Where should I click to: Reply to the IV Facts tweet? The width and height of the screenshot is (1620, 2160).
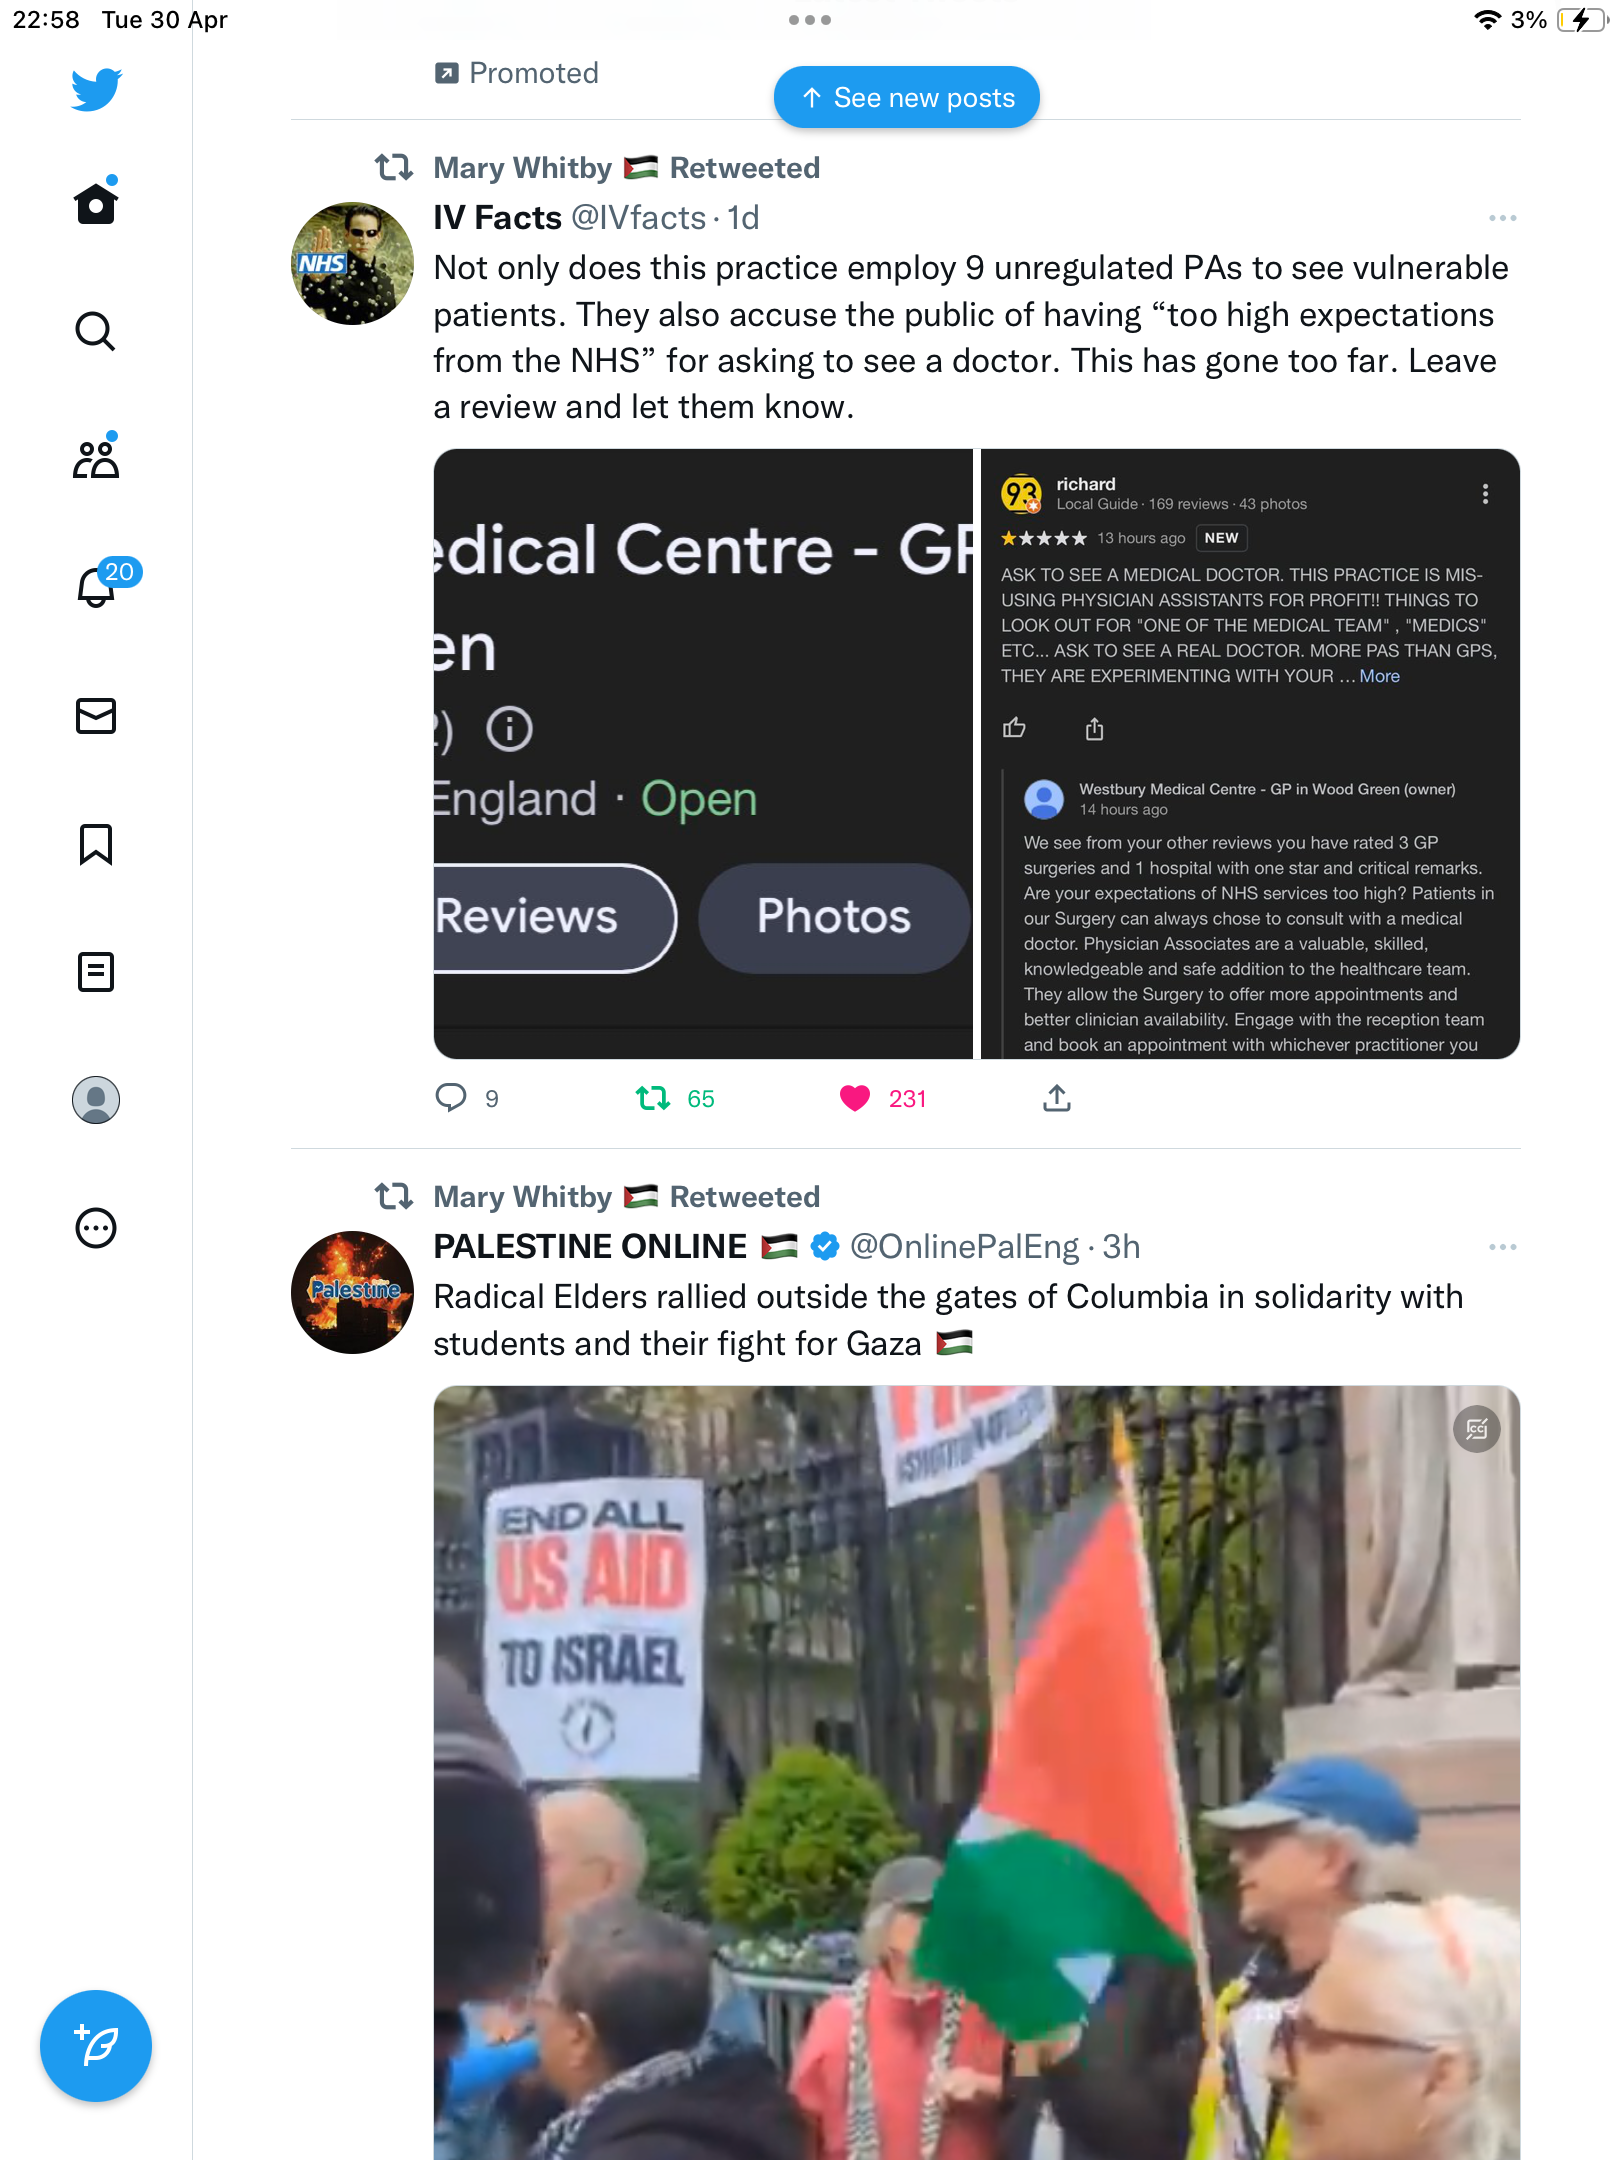point(451,1098)
